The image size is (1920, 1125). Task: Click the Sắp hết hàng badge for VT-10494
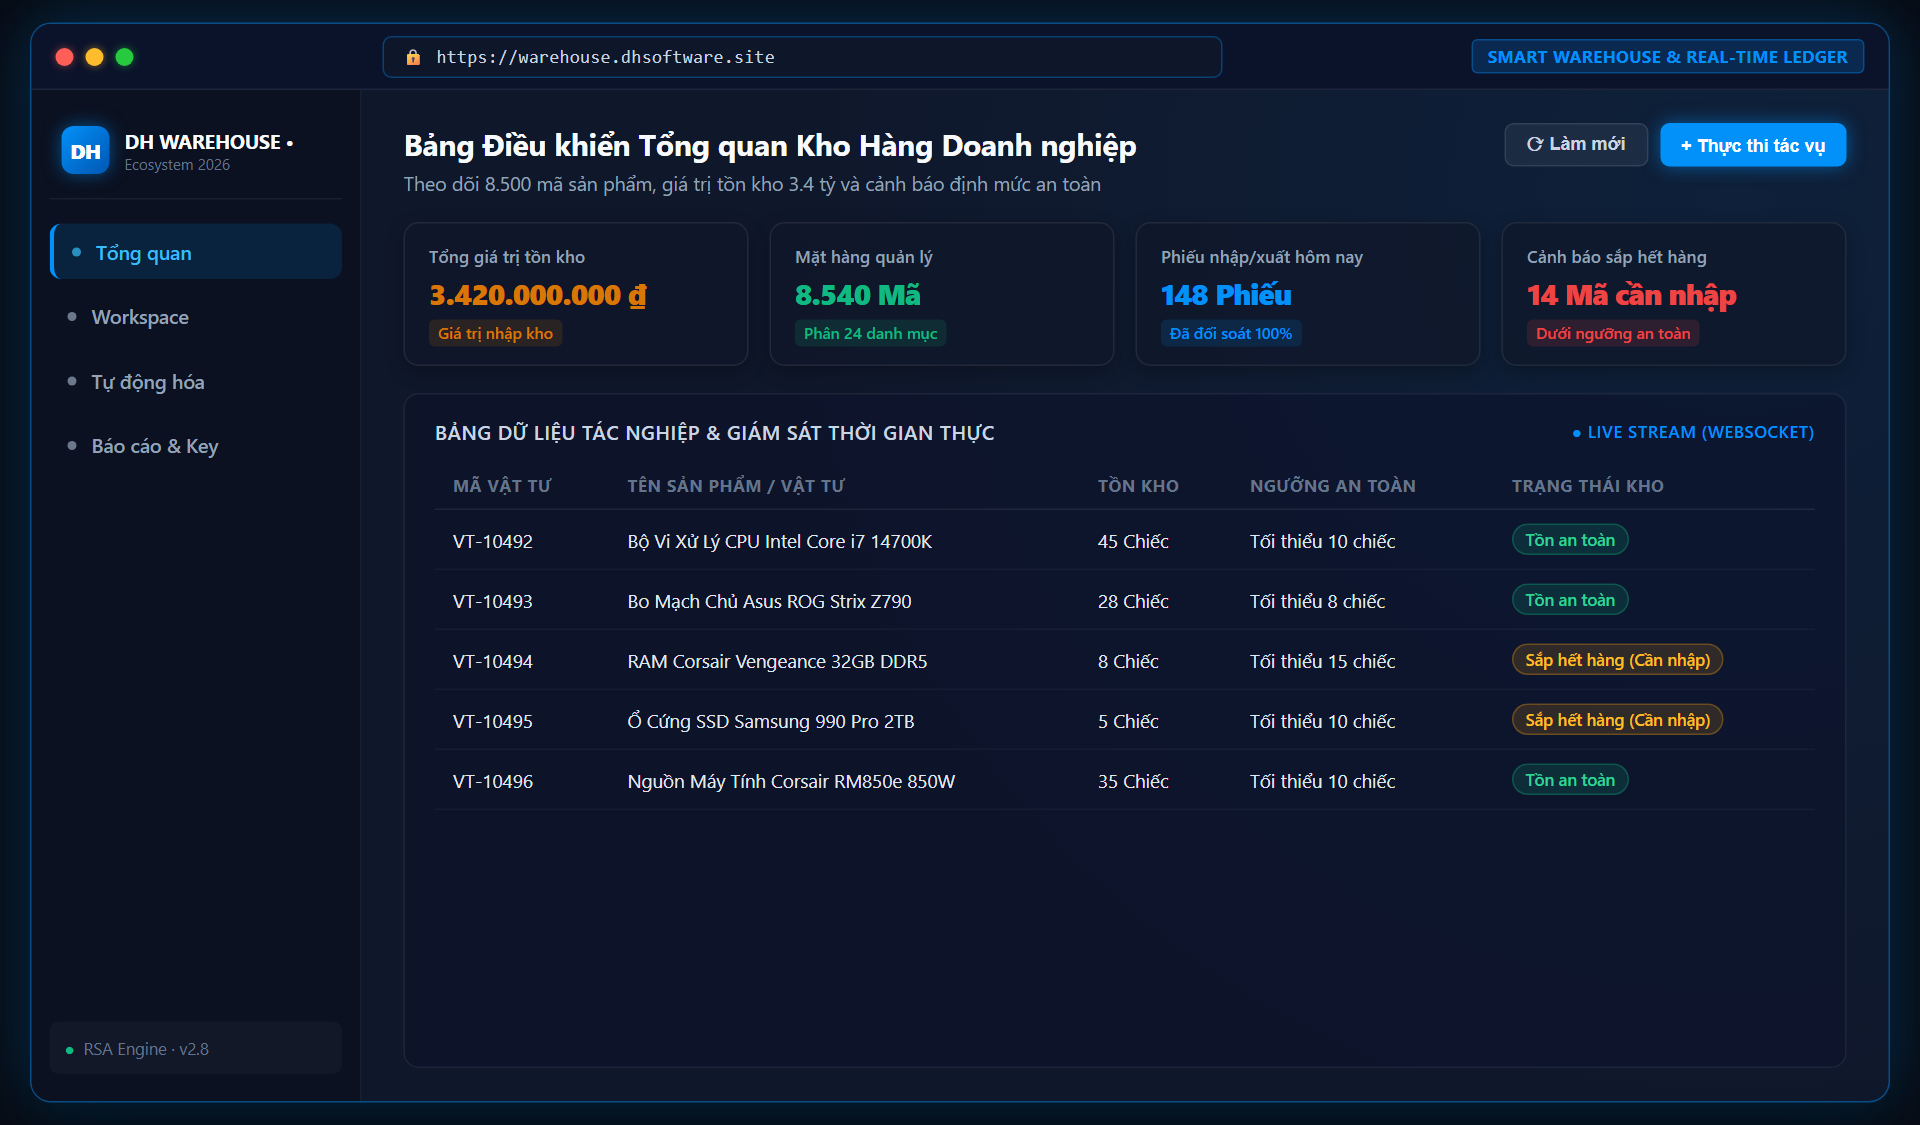coord(1617,660)
